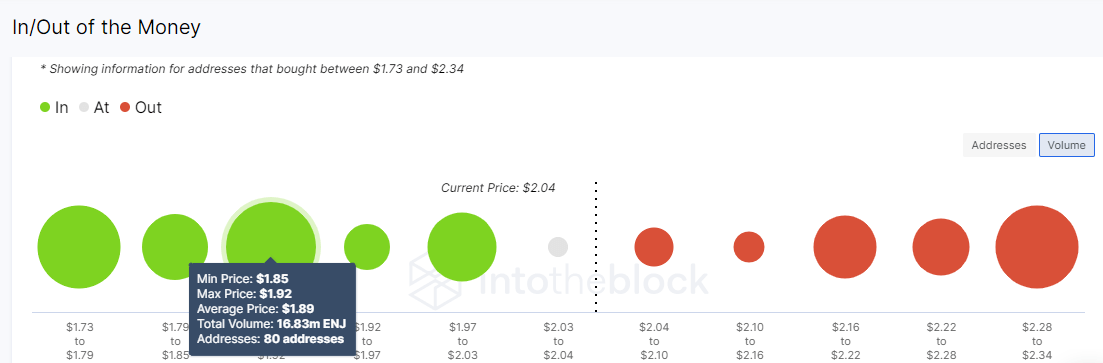Toggle the red Out legend item

[x=141, y=108]
